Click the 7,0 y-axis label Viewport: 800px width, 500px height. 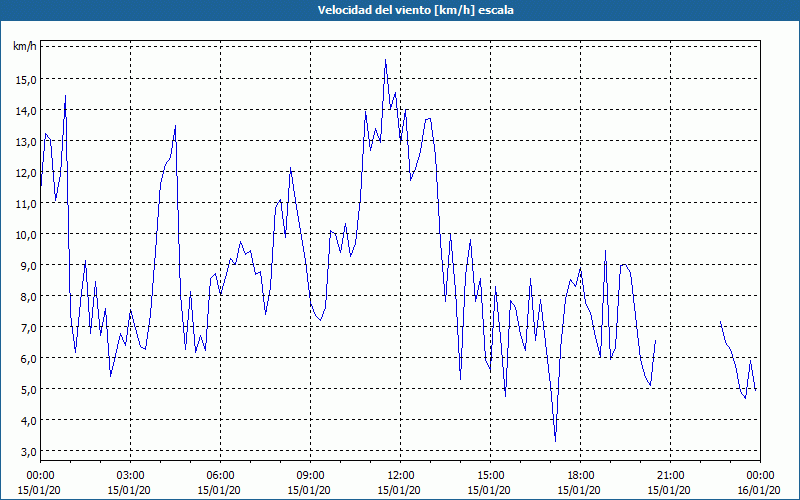point(29,328)
